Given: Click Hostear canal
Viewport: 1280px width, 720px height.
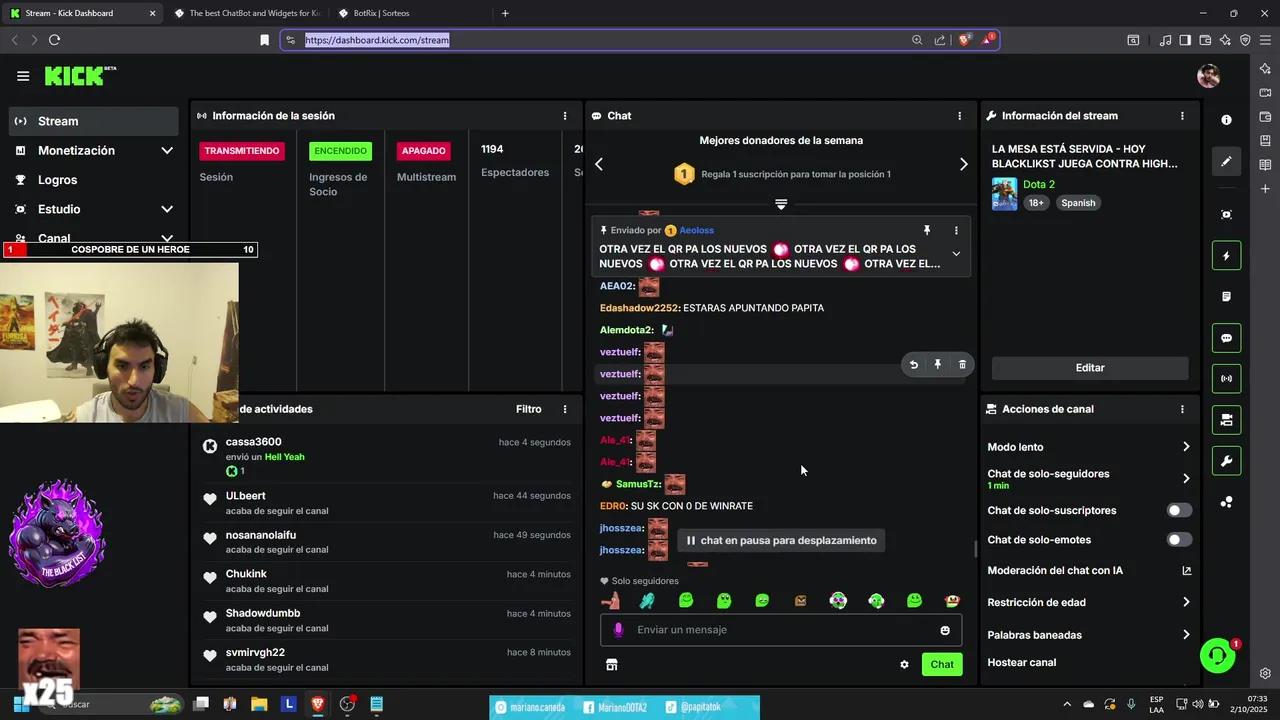Looking at the screenshot, I should (1022, 662).
